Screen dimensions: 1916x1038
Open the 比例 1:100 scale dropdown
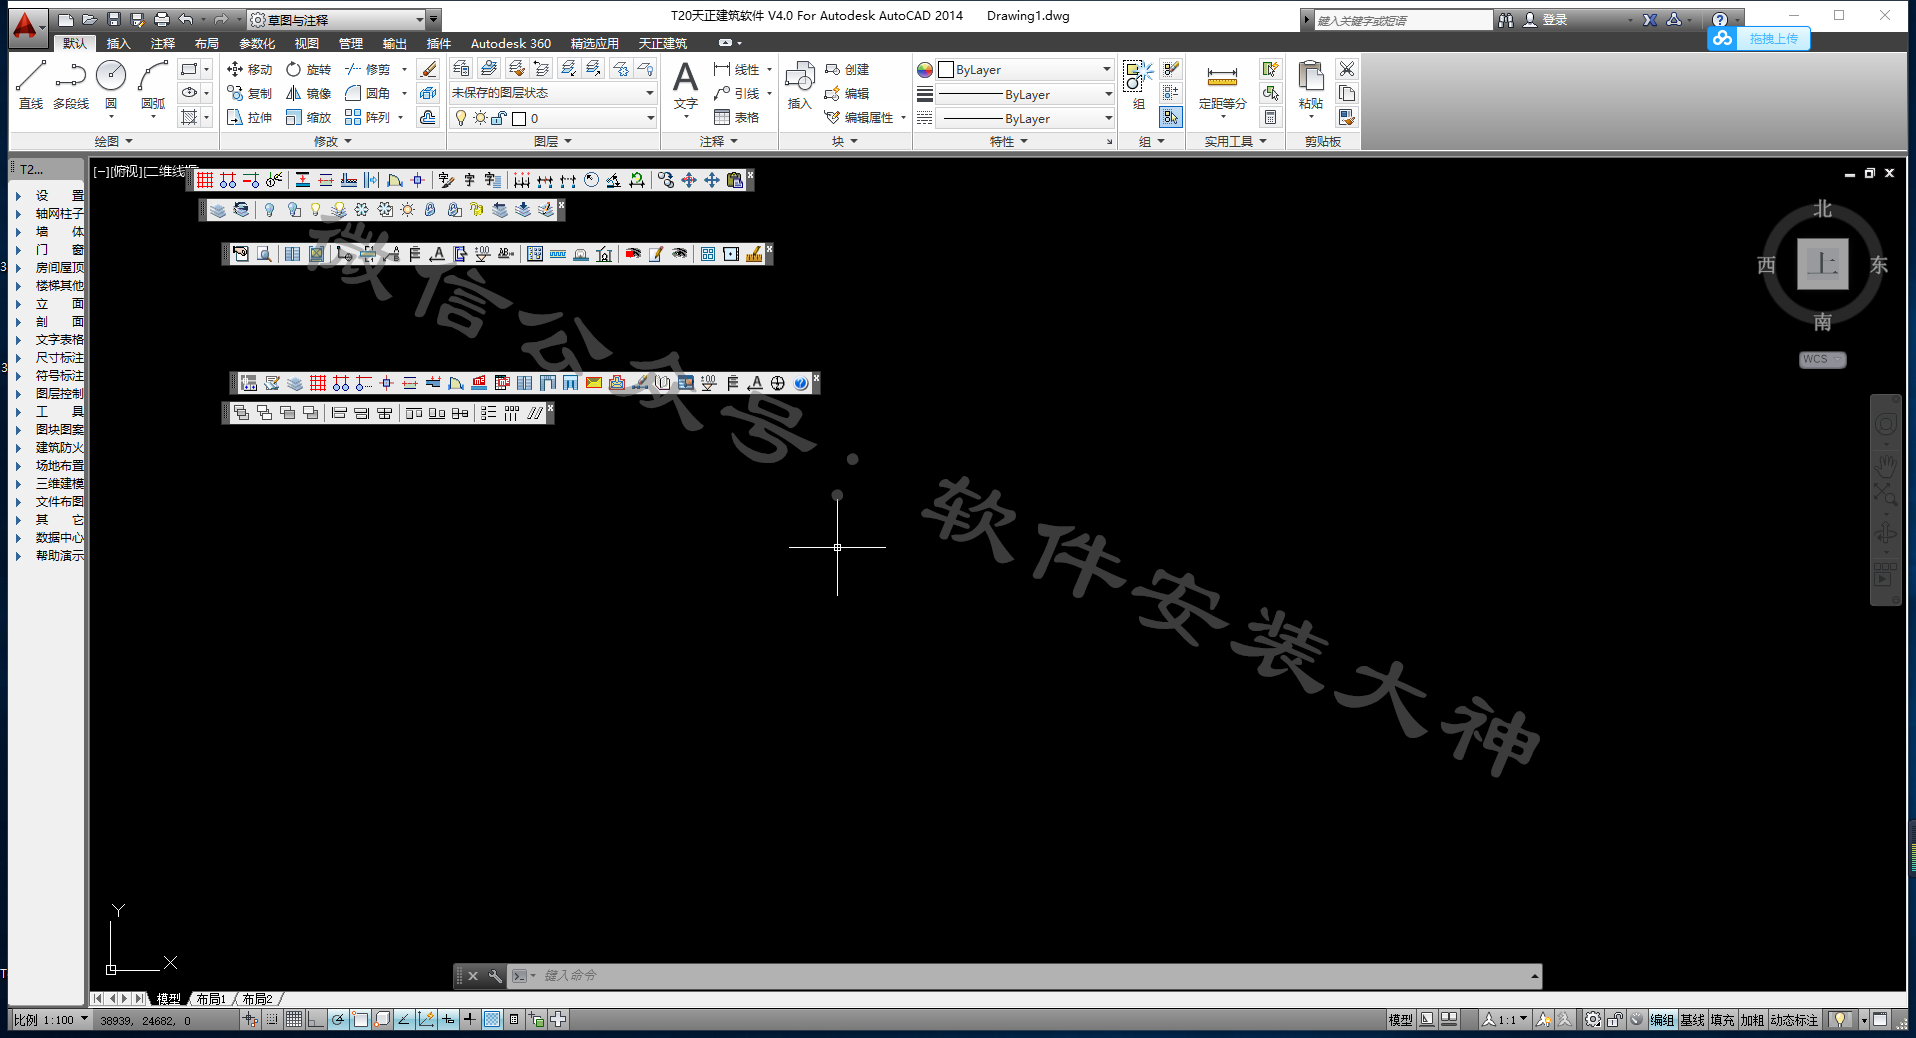click(x=51, y=1020)
